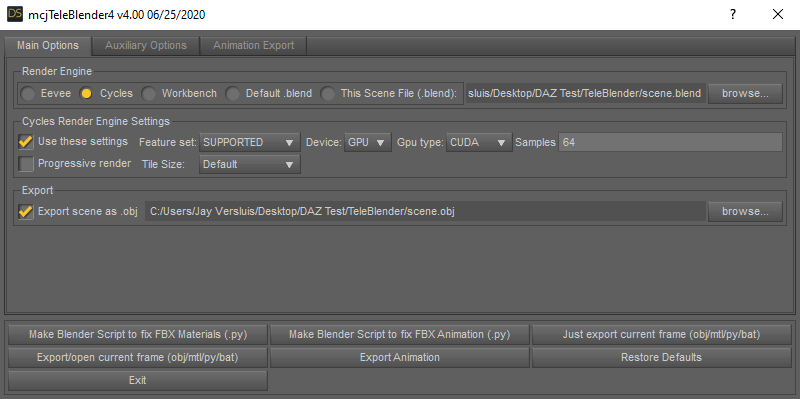The height and width of the screenshot is (399, 800).
Task: Open the Device GPU dropdown
Action: [x=367, y=142]
